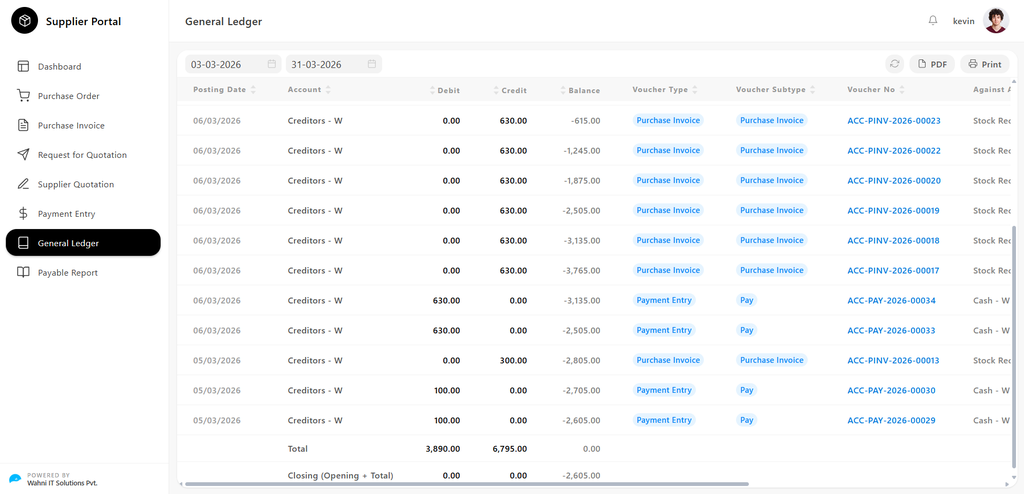Click the 03-03-2026 start date field
This screenshot has width=1024, height=494.
coord(233,64)
